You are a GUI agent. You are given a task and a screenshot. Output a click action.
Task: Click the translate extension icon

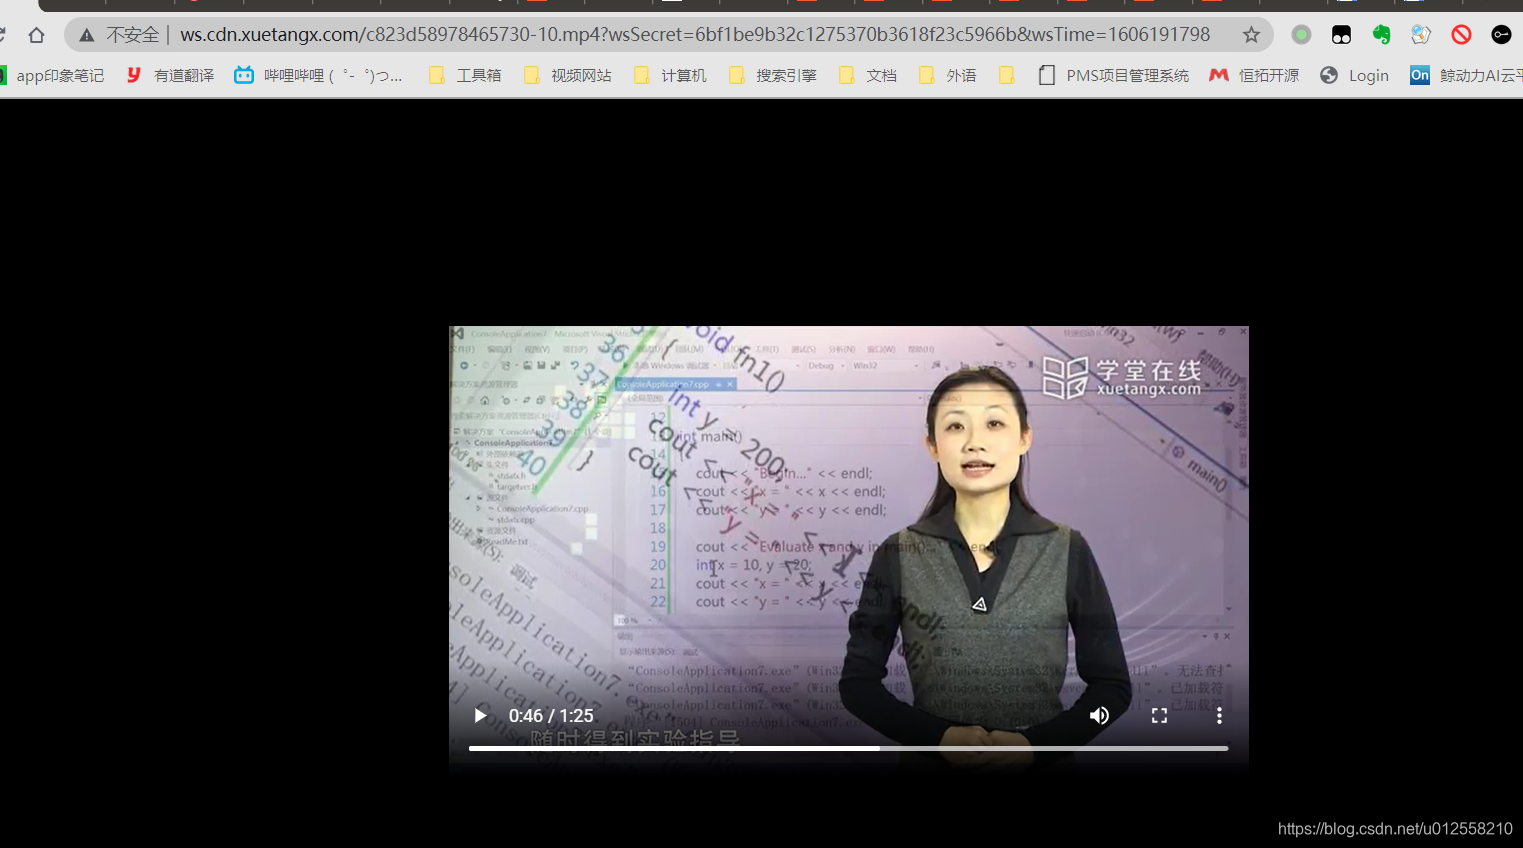1421,35
